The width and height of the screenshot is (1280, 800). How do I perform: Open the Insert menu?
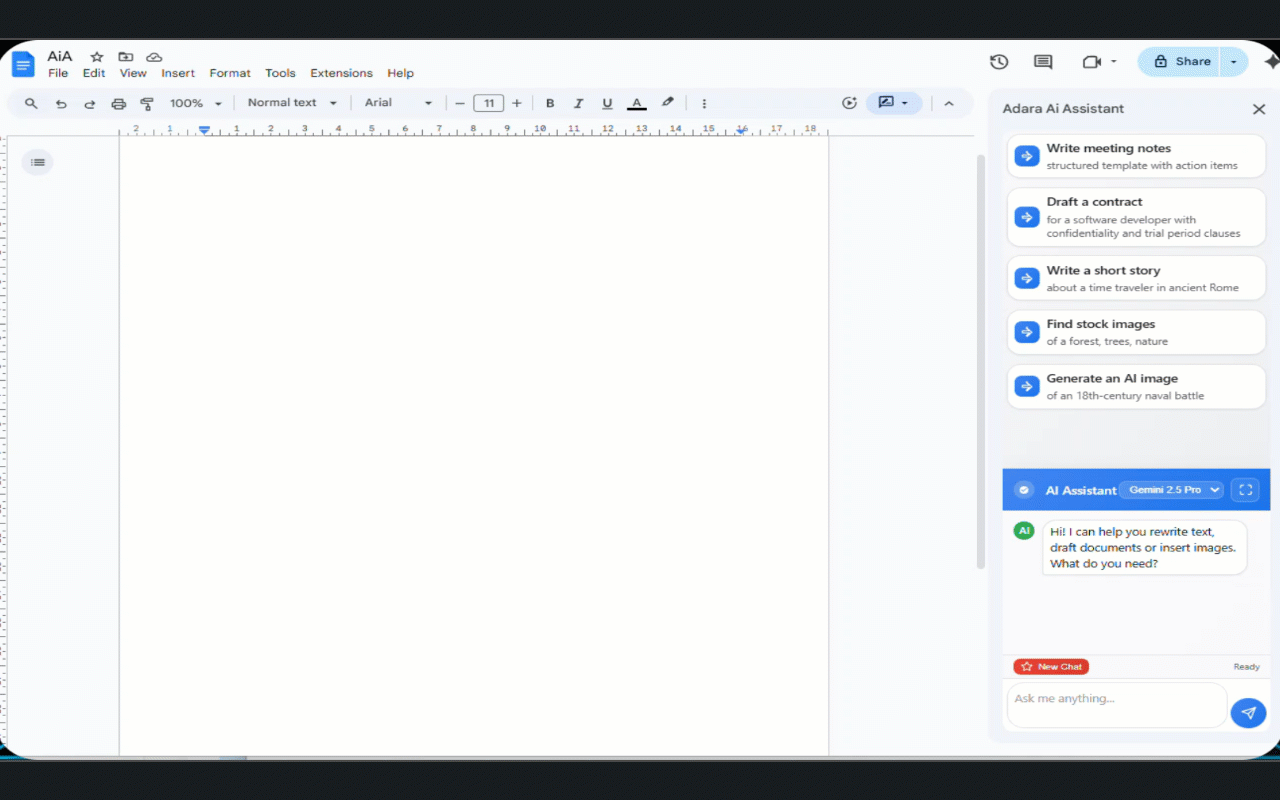tap(178, 73)
